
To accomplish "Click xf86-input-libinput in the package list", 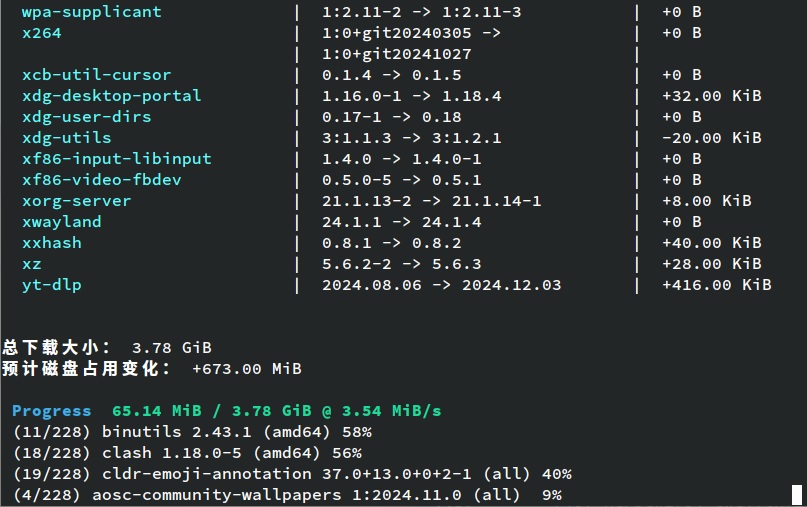I will click(116, 159).
